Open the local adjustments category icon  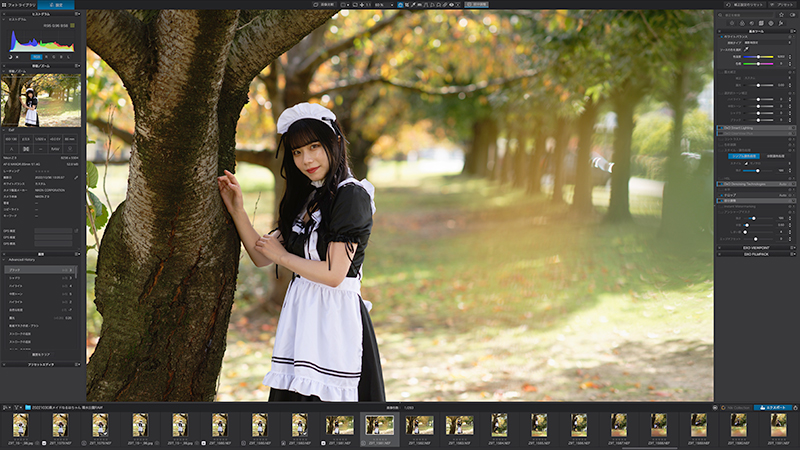[x=771, y=23]
